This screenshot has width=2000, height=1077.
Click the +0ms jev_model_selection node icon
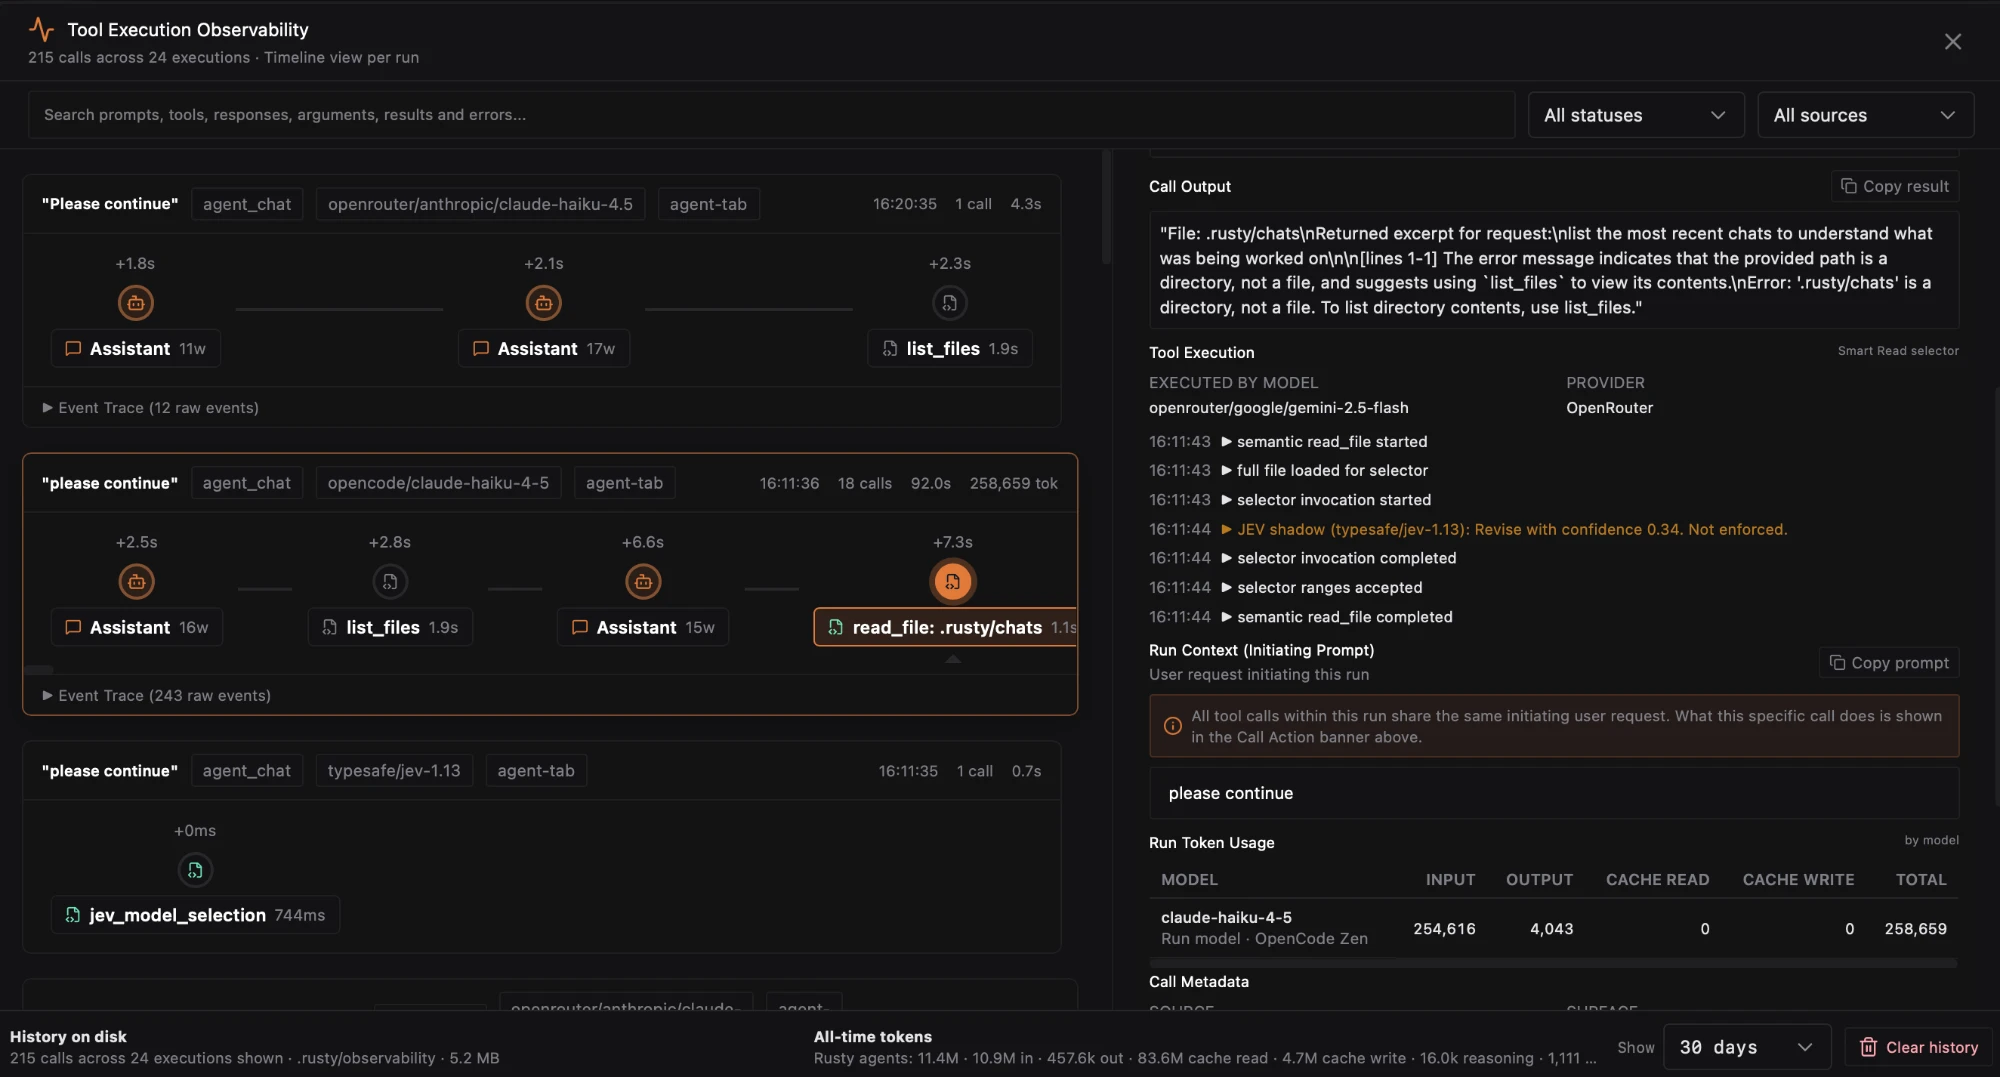tap(195, 870)
